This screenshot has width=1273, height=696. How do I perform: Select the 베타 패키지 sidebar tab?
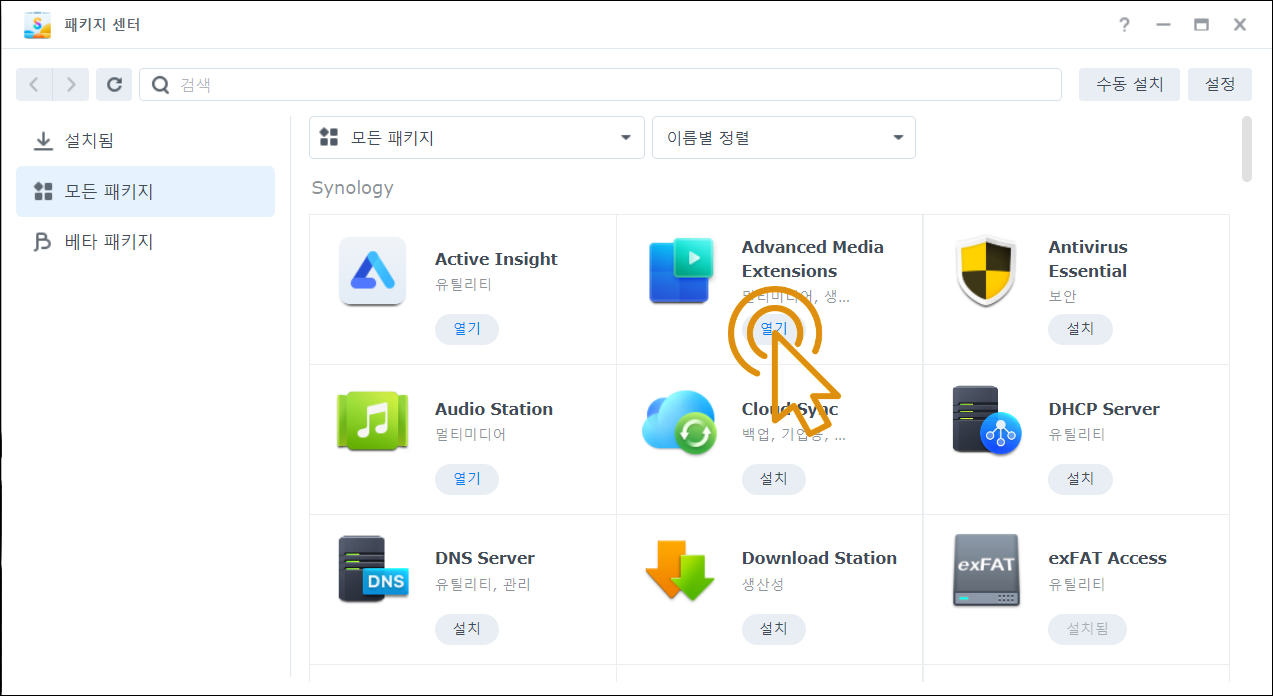[145, 242]
